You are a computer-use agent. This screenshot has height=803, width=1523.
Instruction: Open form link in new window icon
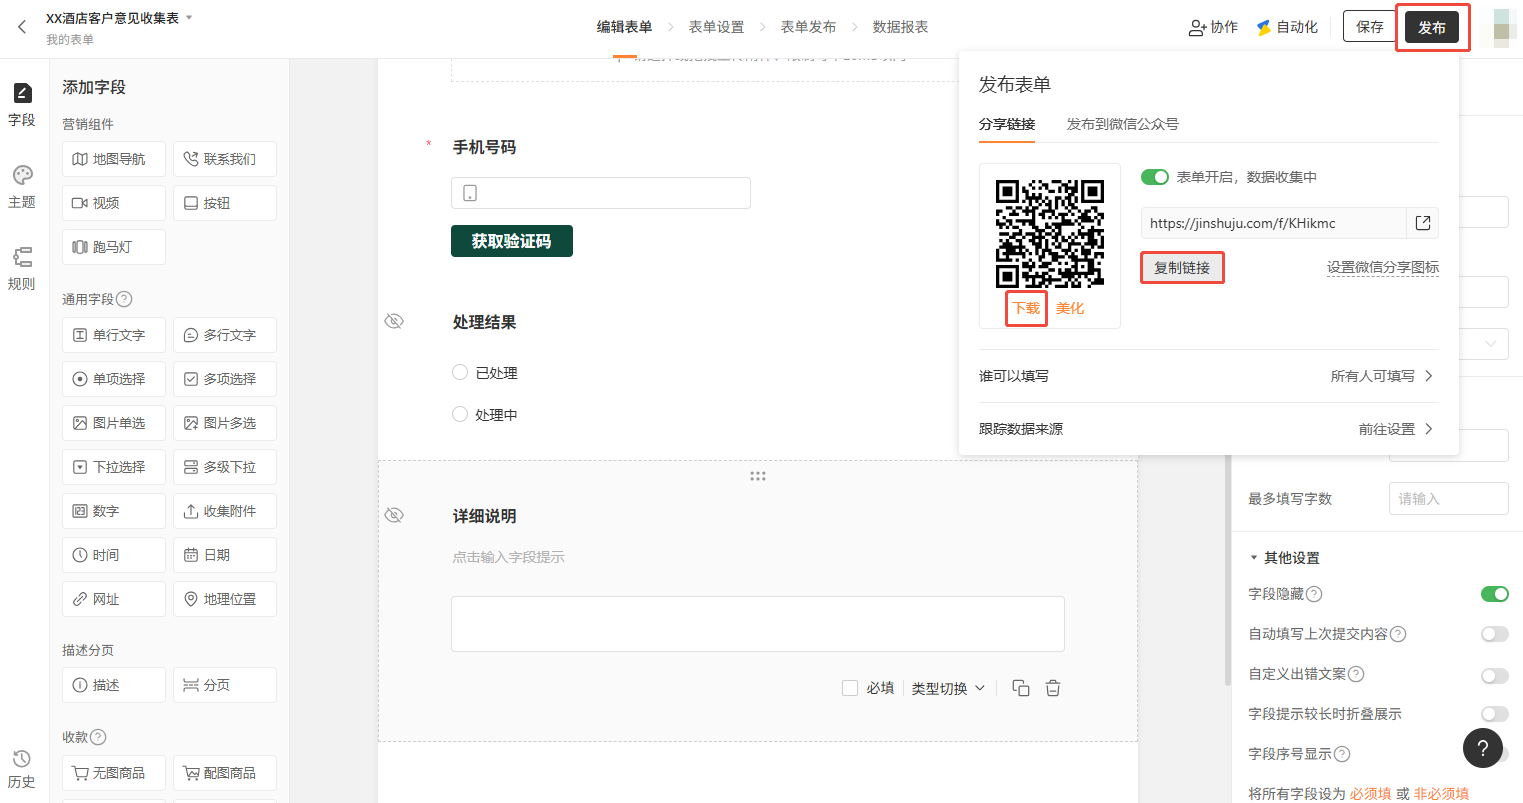1423,223
